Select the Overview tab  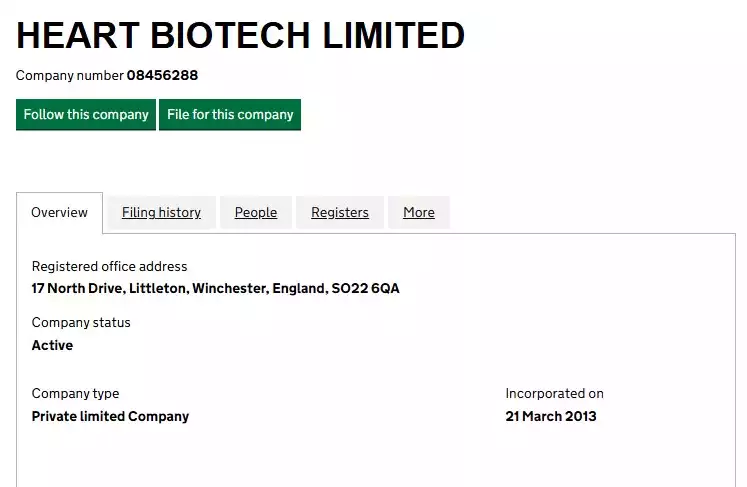[x=59, y=212]
